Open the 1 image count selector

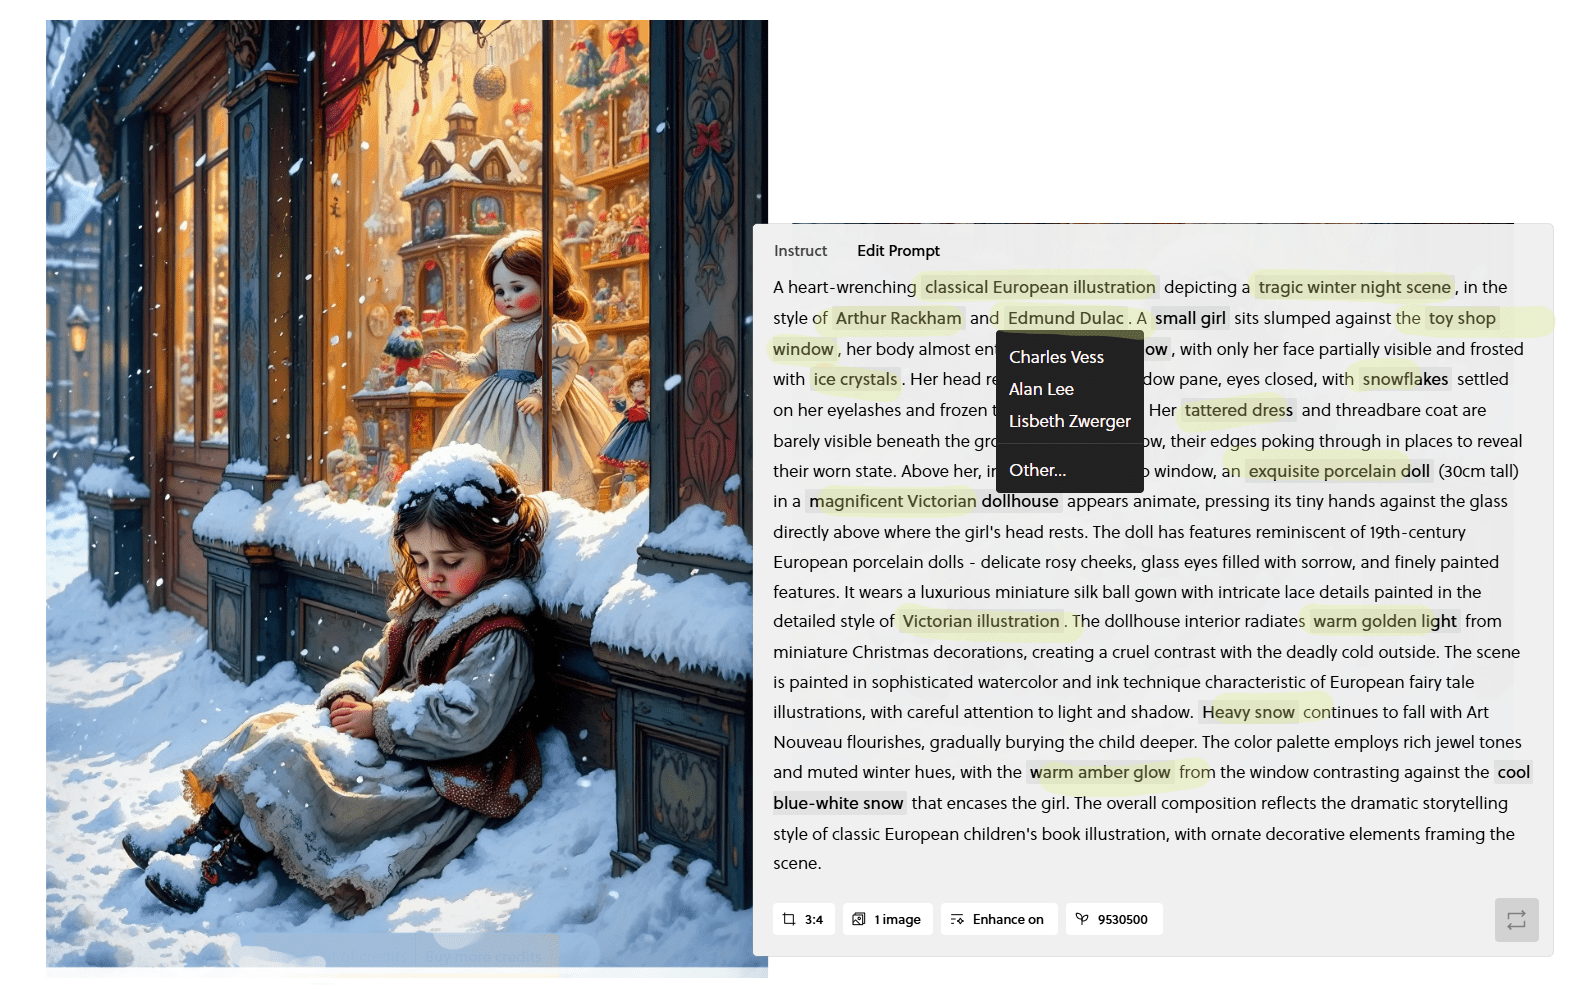click(x=887, y=919)
